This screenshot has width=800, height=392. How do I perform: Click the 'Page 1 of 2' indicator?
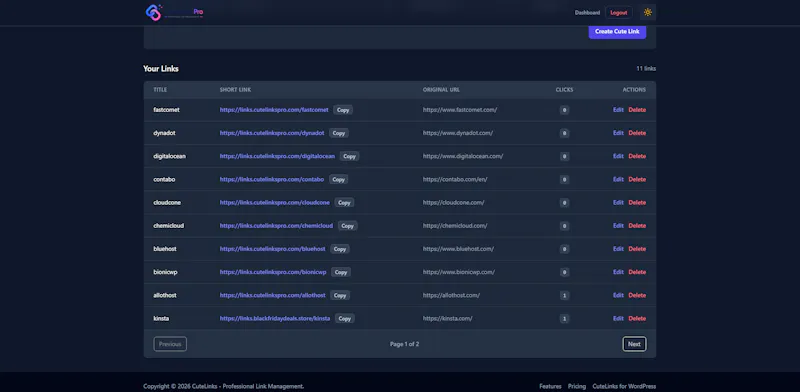pyautogui.click(x=405, y=344)
